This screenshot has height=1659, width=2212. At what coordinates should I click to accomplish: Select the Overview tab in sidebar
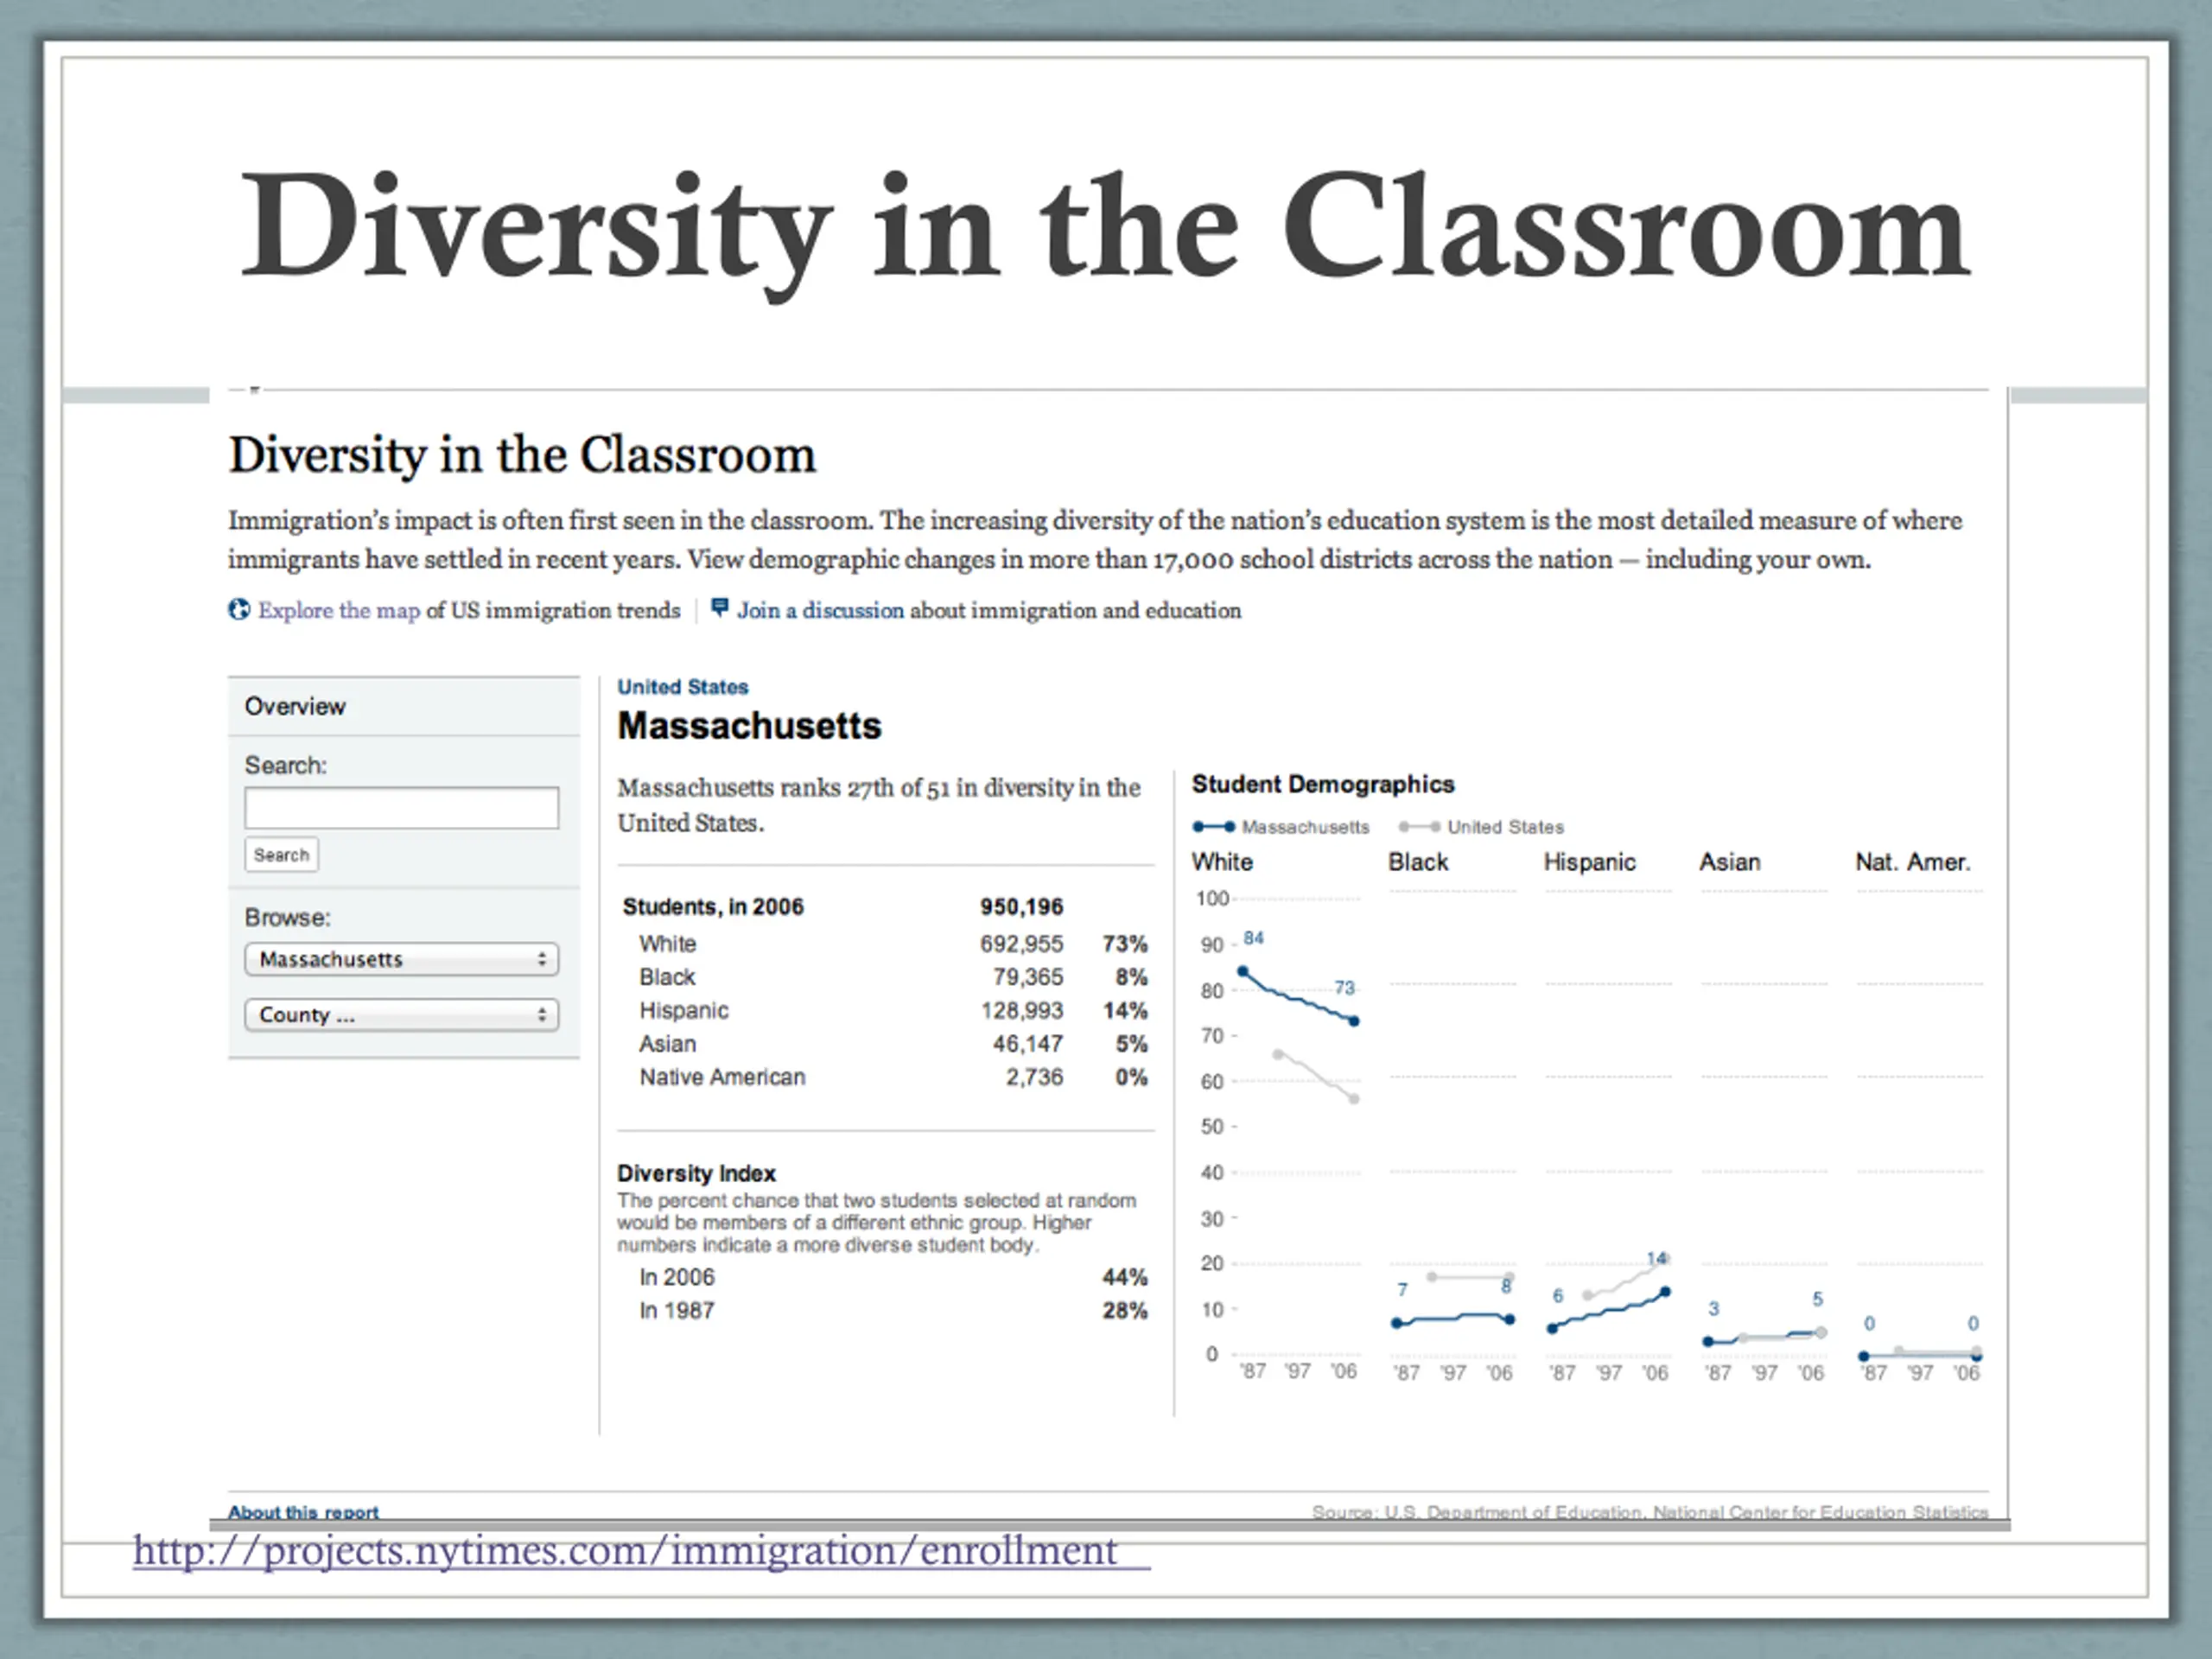(404, 706)
